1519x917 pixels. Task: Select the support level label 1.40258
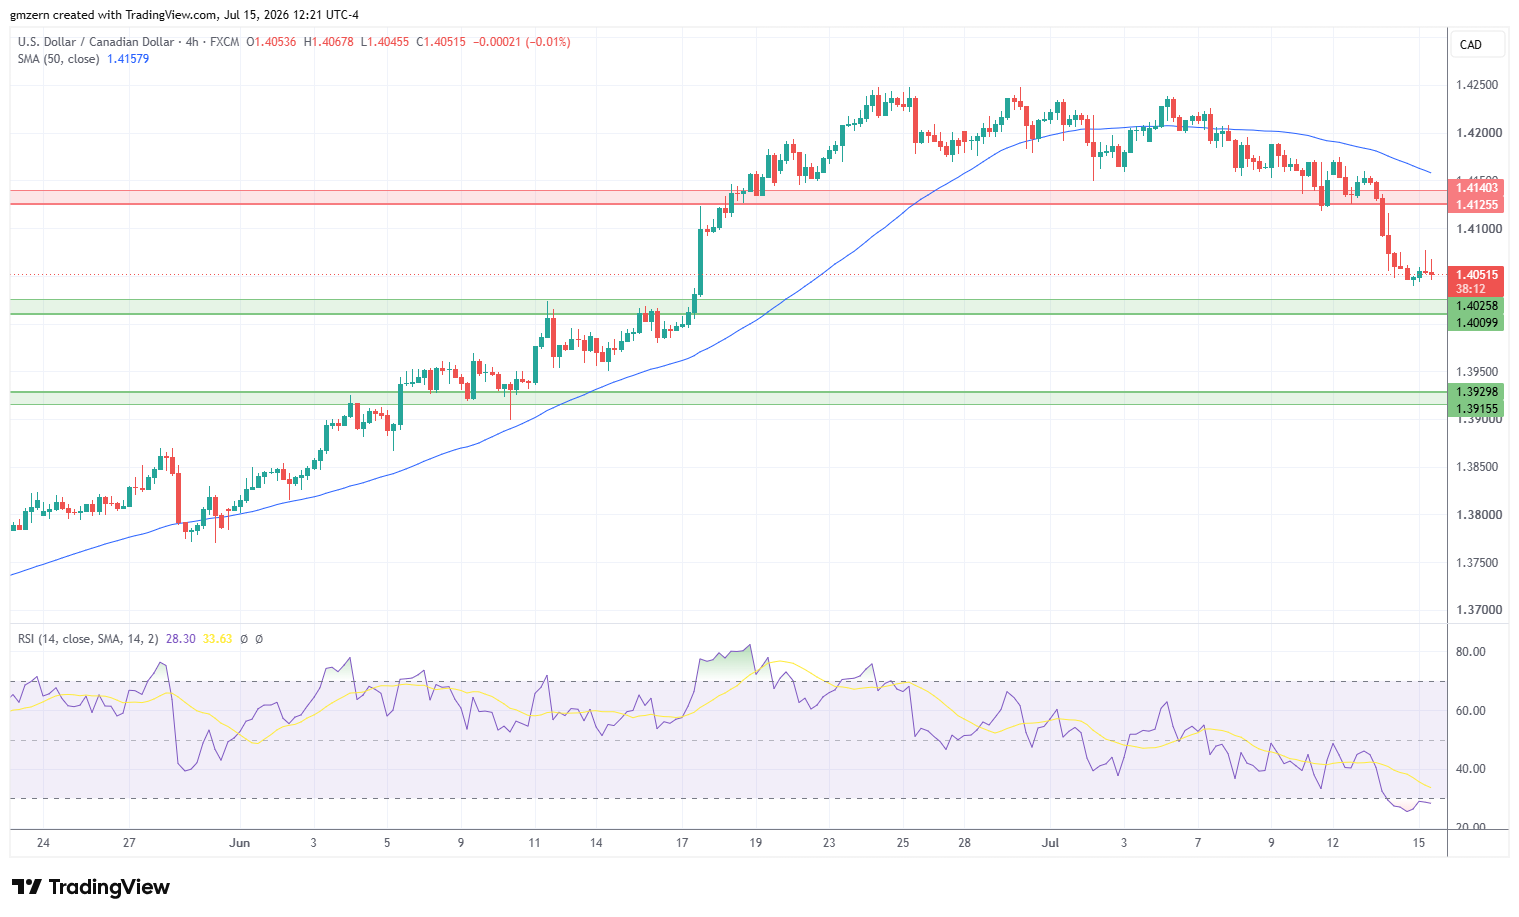[1477, 306]
